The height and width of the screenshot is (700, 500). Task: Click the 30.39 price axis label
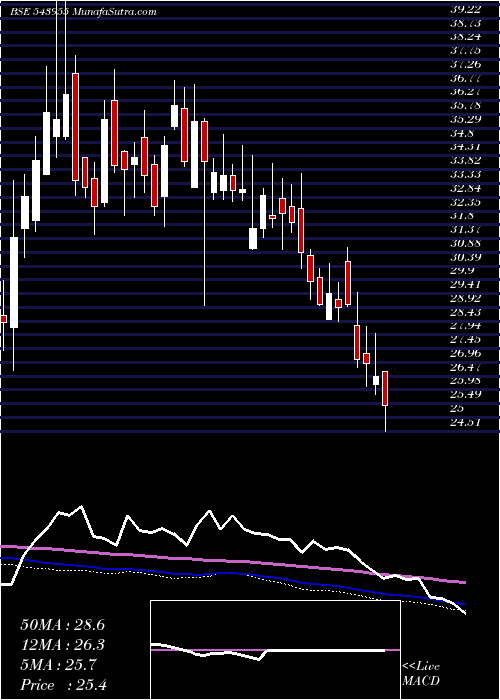pyautogui.click(x=465, y=257)
